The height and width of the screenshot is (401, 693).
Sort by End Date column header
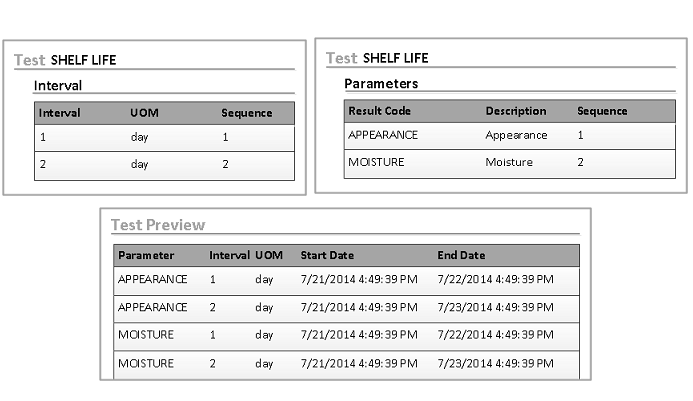[x=460, y=255]
